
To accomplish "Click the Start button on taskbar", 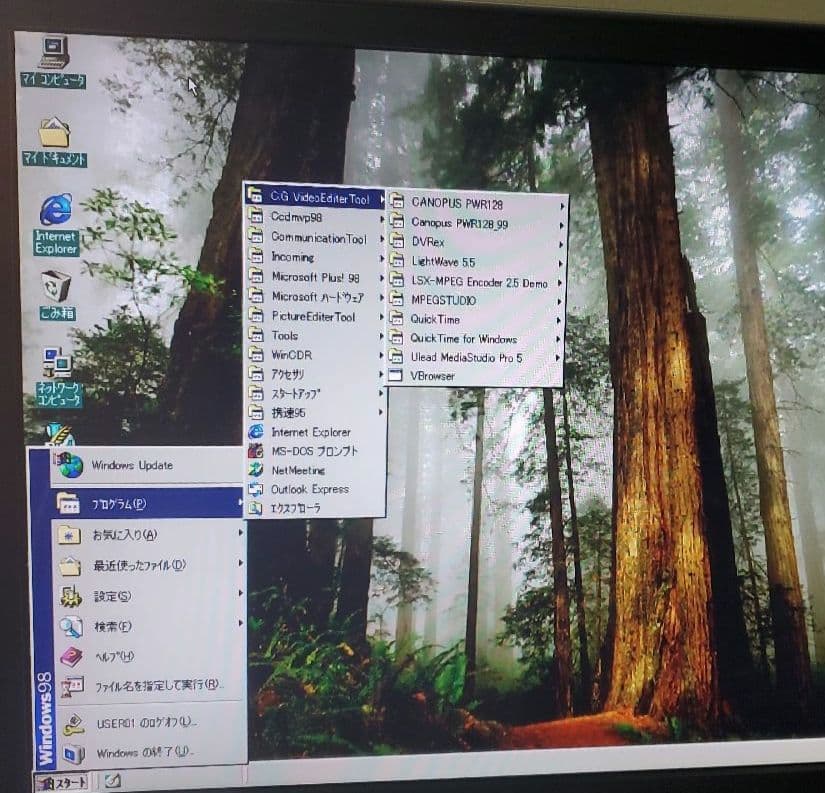I will (61, 781).
